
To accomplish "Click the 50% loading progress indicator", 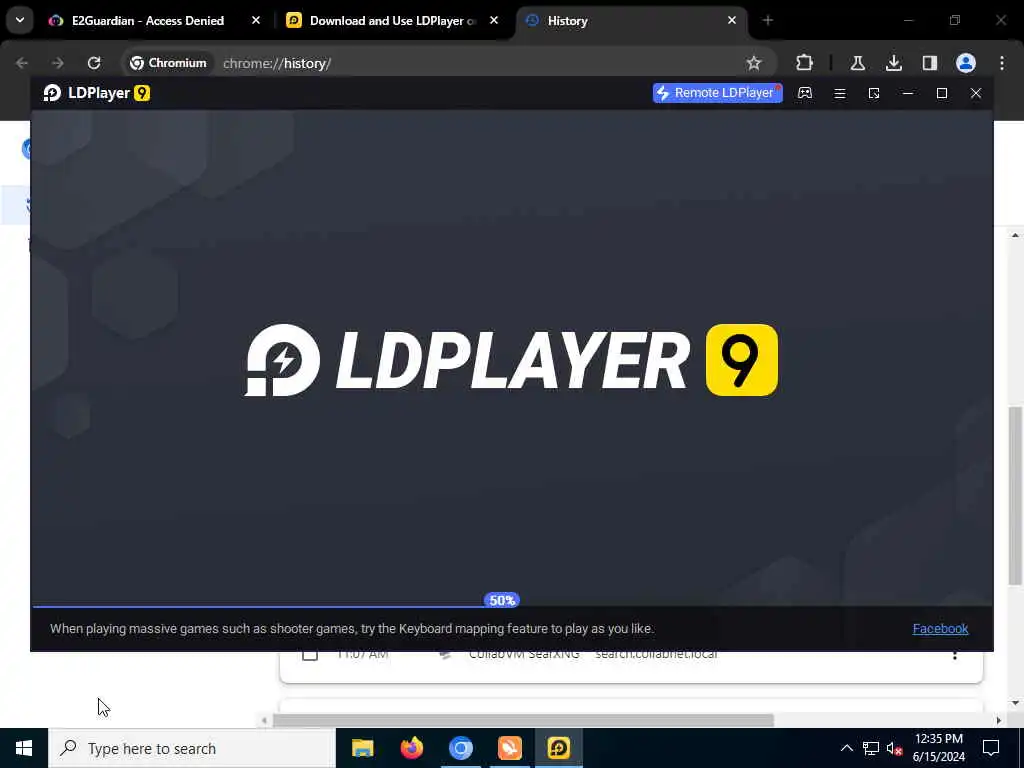I will (x=502, y=600).
